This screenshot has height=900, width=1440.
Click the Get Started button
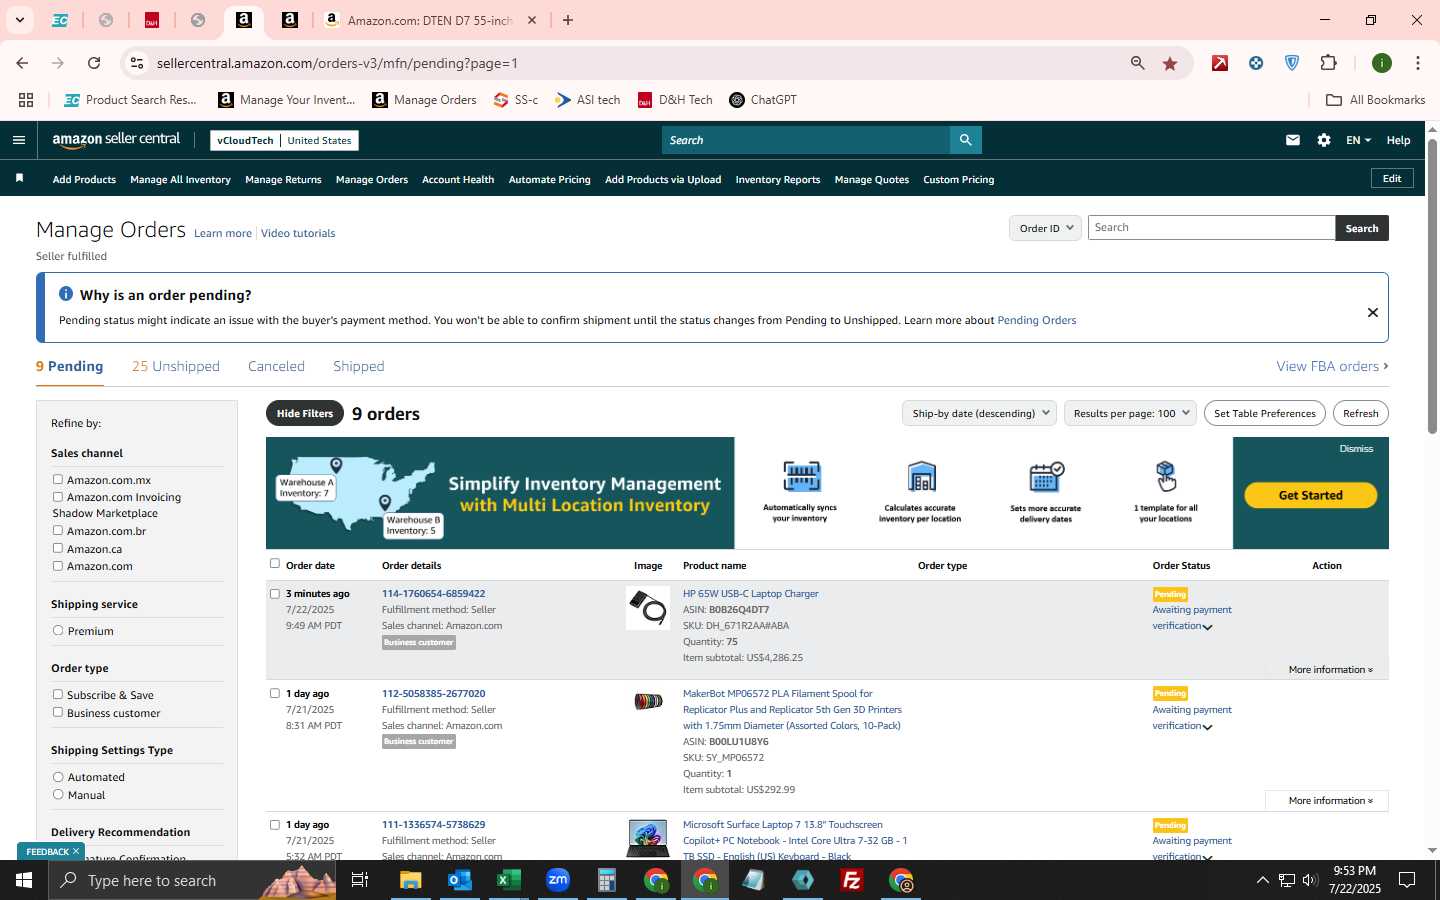(x=1310, y=495)
